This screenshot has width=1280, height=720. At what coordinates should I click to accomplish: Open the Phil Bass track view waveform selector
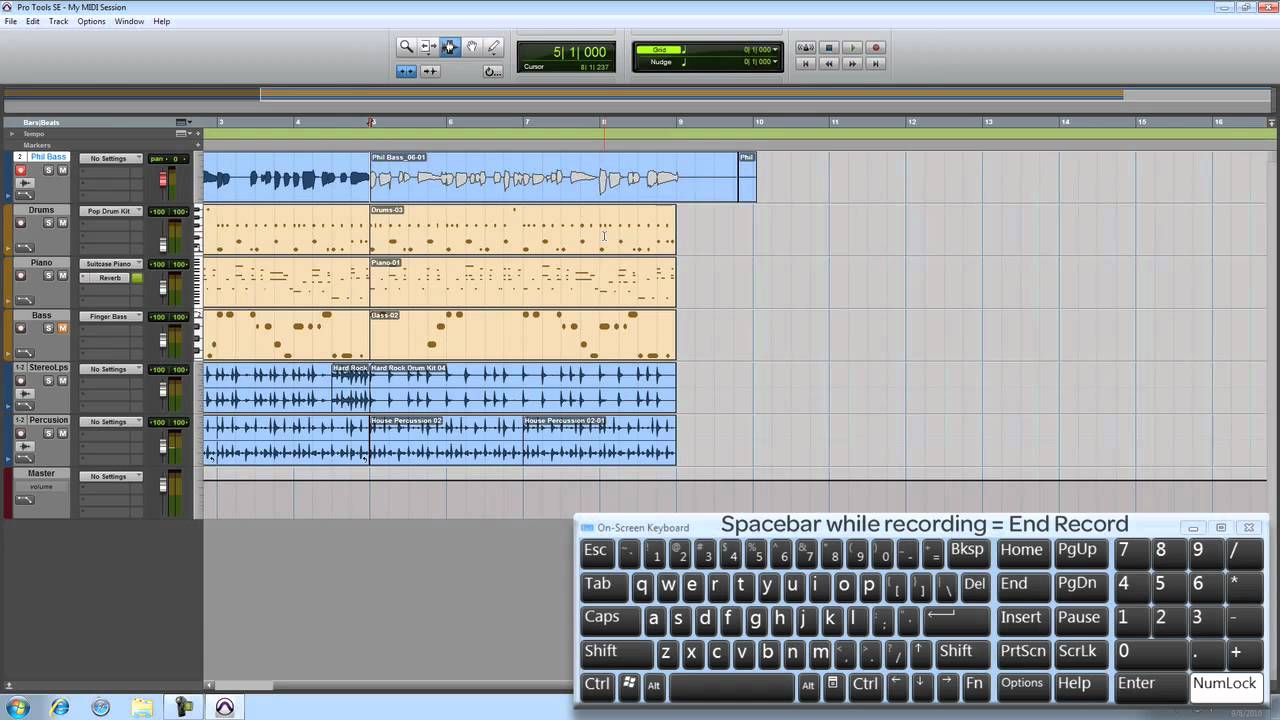[x=25, y=183]
